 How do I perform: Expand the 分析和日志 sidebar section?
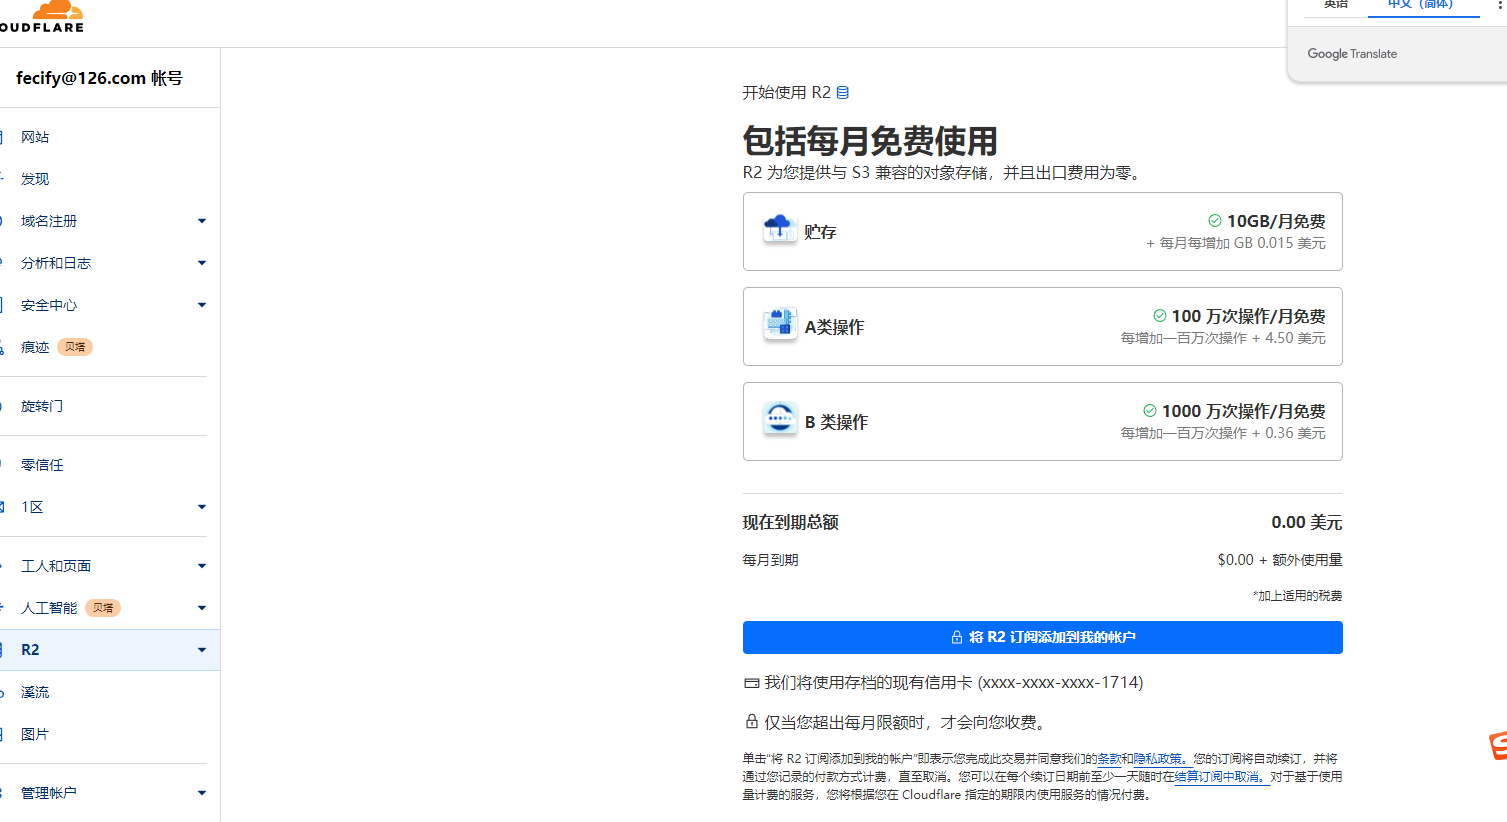tap(202, 263)
